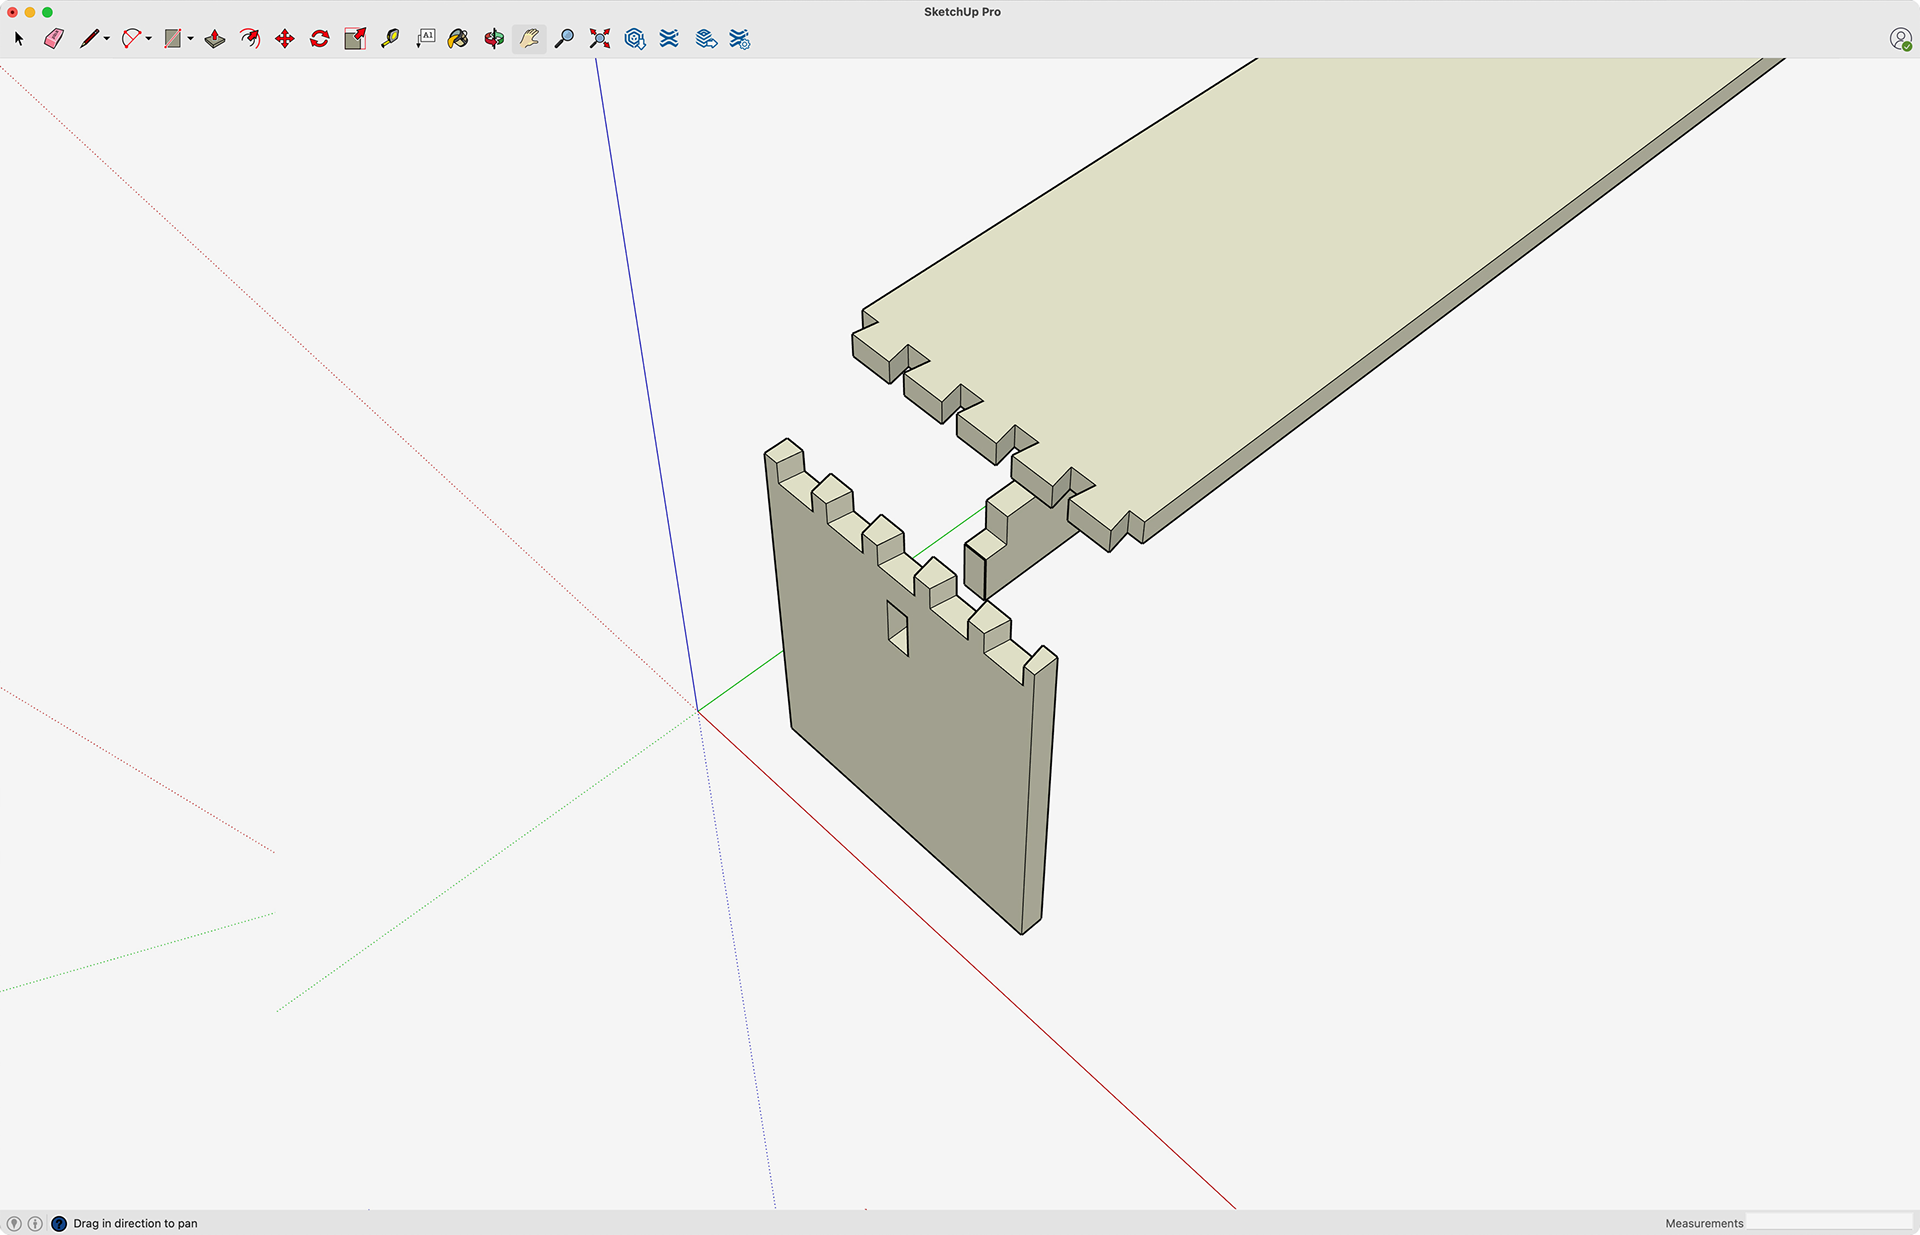Activate the Paint Bucket tool
1920x1235 pixels.
click(458, 39)
